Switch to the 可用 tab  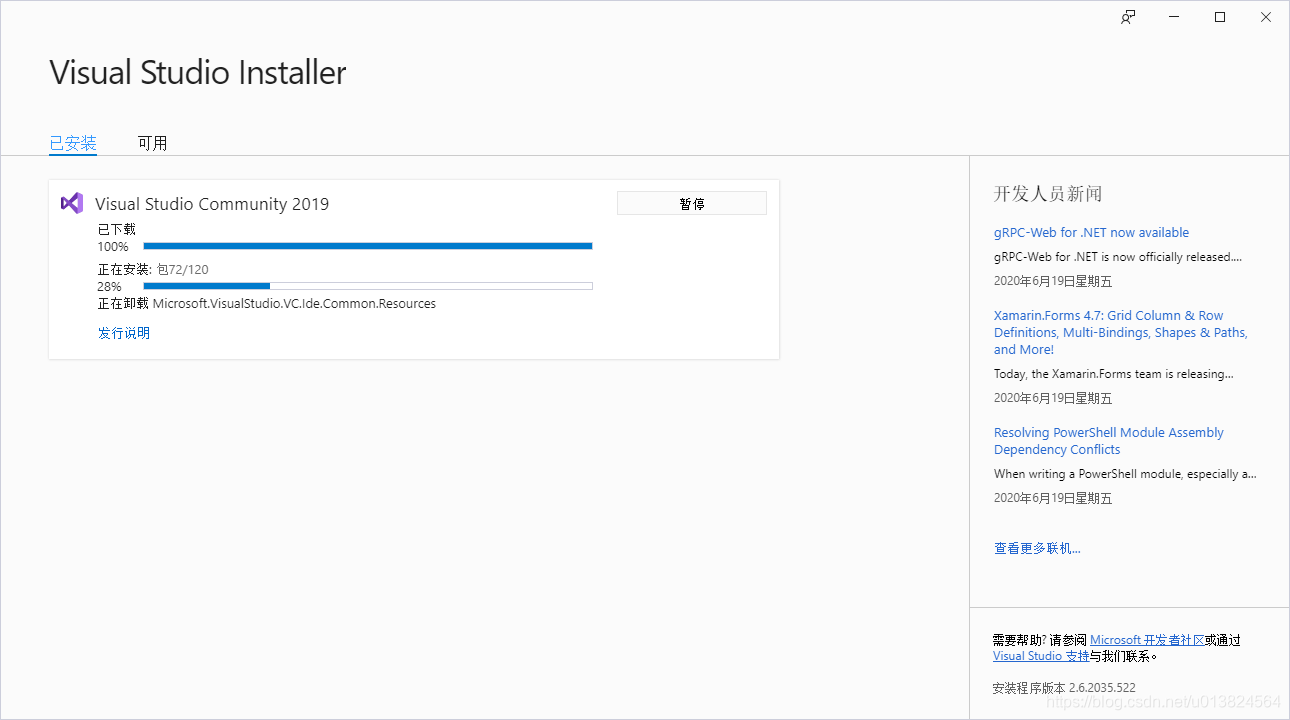tap(152, 143)
